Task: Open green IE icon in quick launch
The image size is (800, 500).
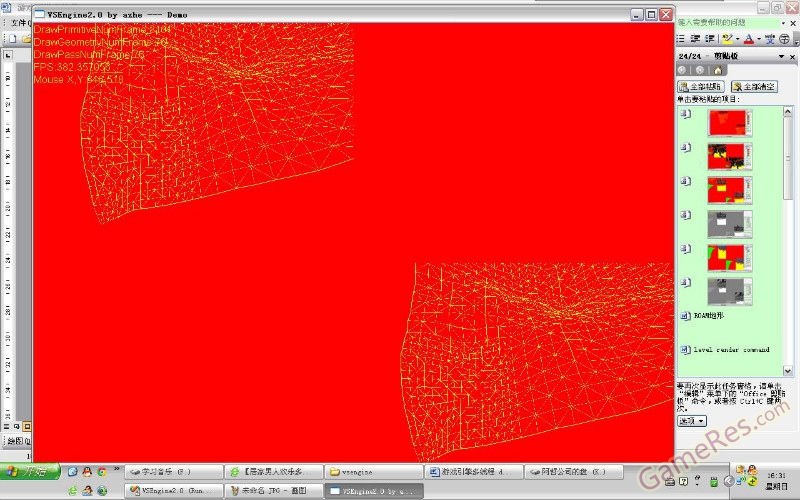Action: (72, 491)
